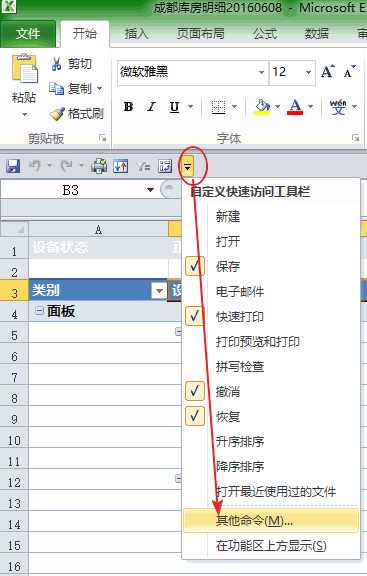The width and height of the screenshot is (367, 576).
Task: Click the Excel application icon in title bar
Action: coord(9,6)
